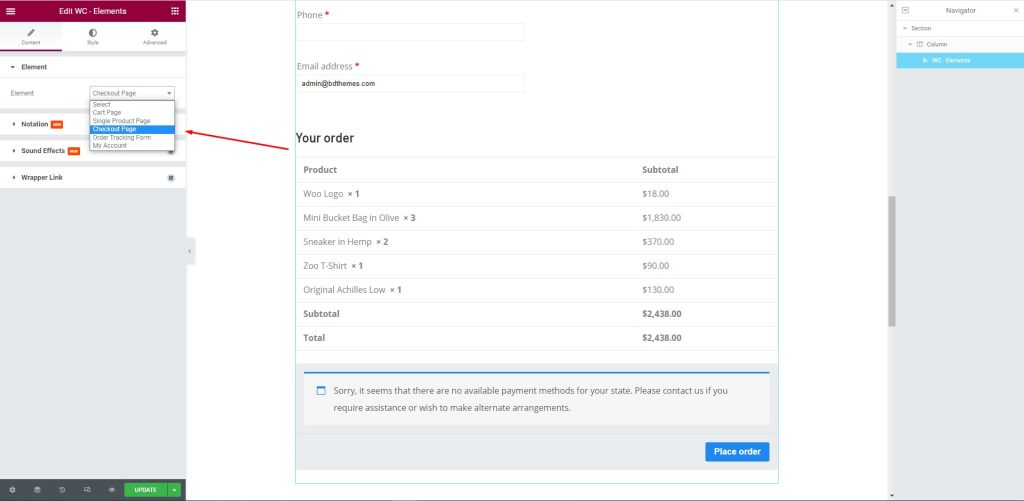Open the widgets grid panel
Image resolution: width=1024 pixels, height=501 pixels.
175,10
